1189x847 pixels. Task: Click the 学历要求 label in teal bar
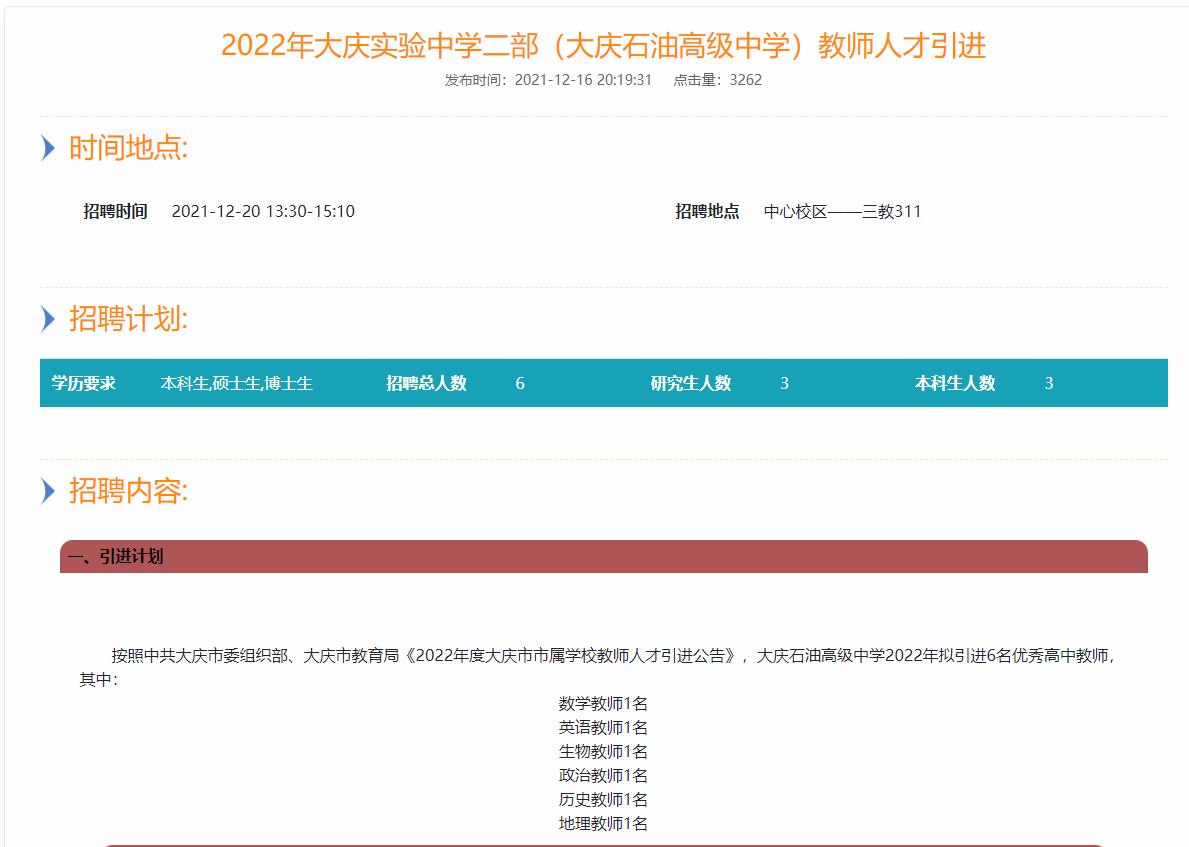pos(84,383)
